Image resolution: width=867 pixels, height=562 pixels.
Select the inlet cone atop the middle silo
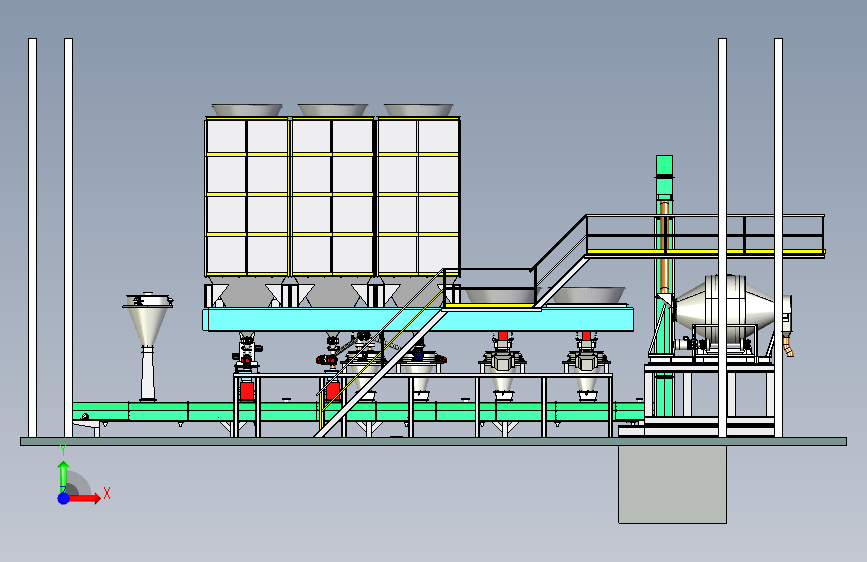(x=332, y=110)
